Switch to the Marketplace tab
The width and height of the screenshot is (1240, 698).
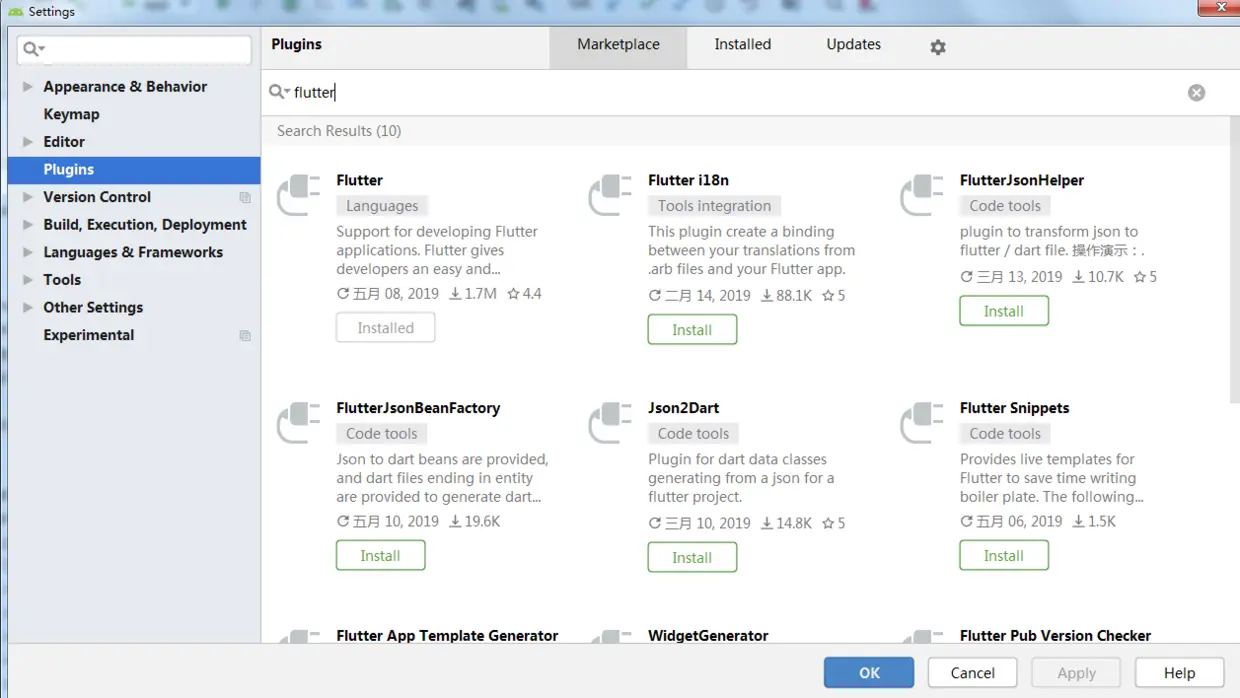[x=618, y=45]
